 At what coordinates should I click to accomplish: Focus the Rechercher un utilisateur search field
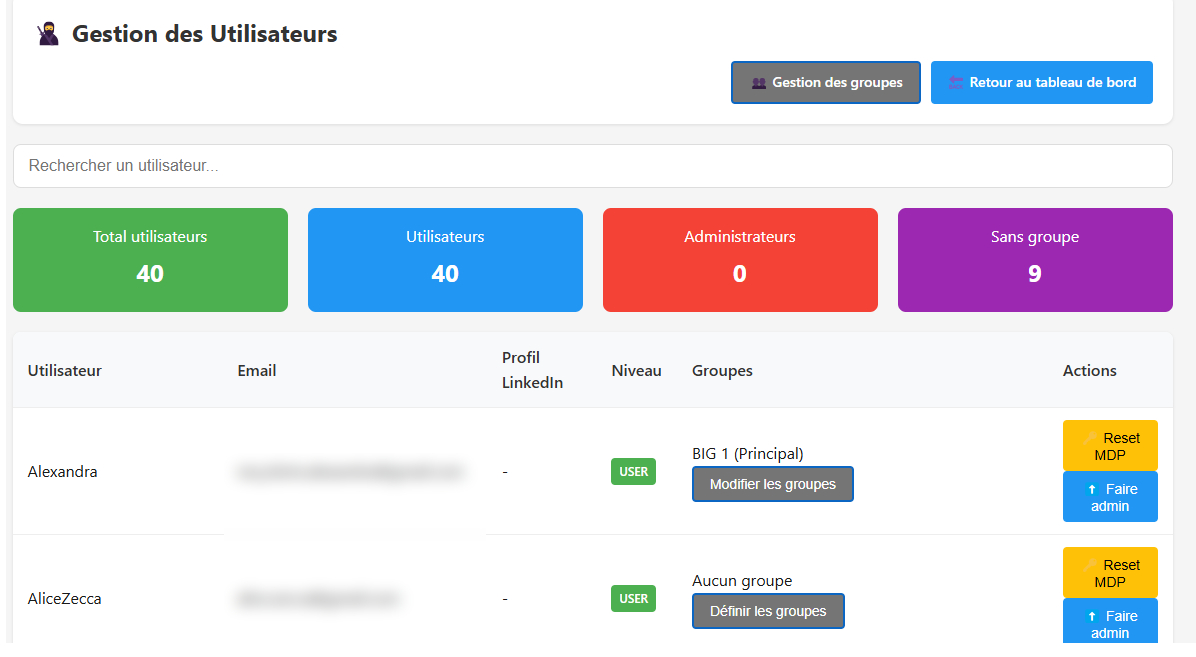coord(592,166)
